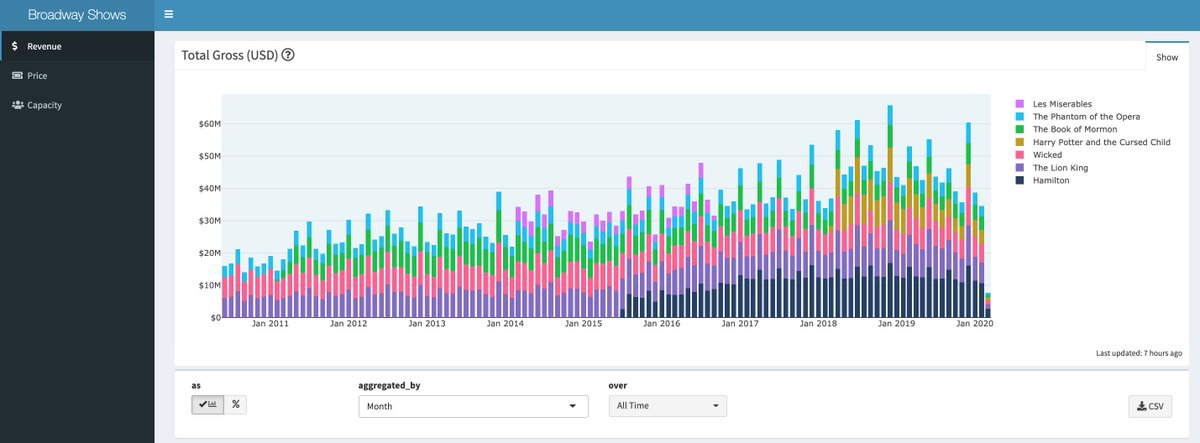The image size is (1200, 443).
Task: Toggle The Book of Mormon legend swatch
Action: click(1019, 130)
